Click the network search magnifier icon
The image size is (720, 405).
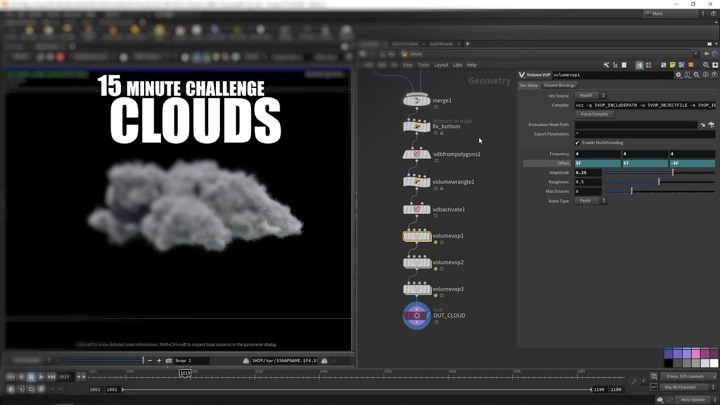click(x=706, y=65)
